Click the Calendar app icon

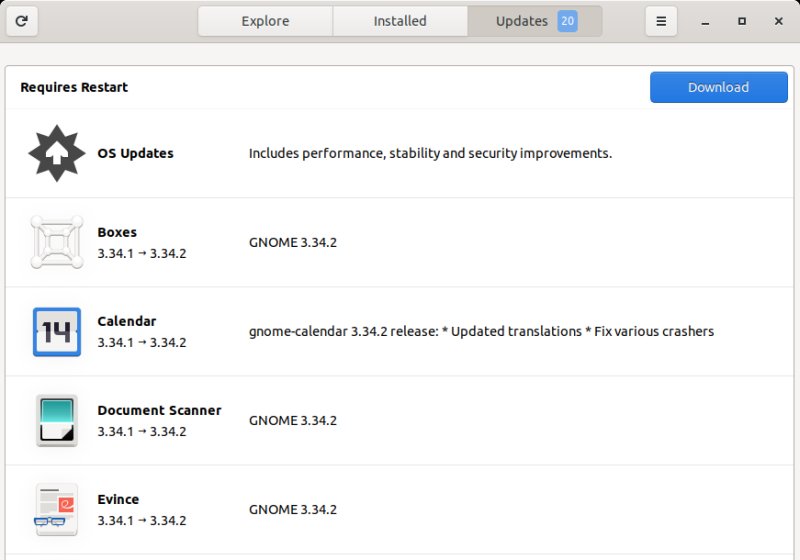pos(57,331)
